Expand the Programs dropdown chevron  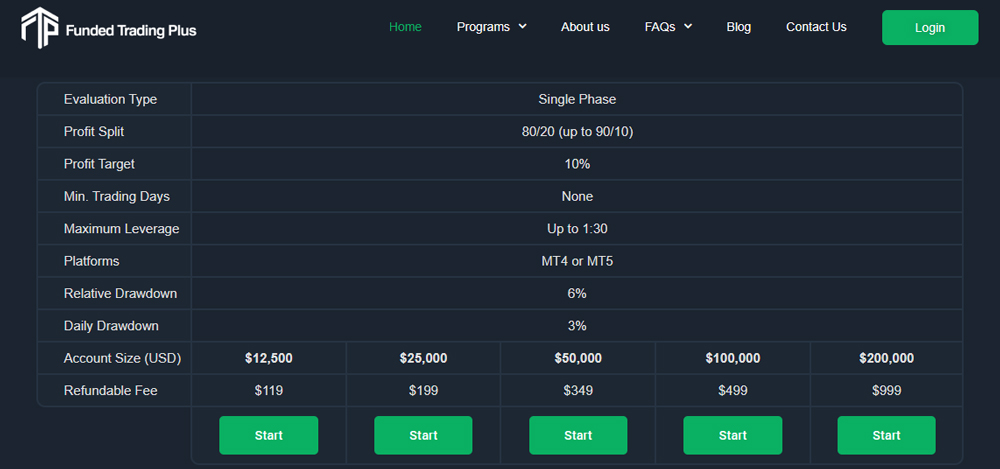[x=522, y=27]
